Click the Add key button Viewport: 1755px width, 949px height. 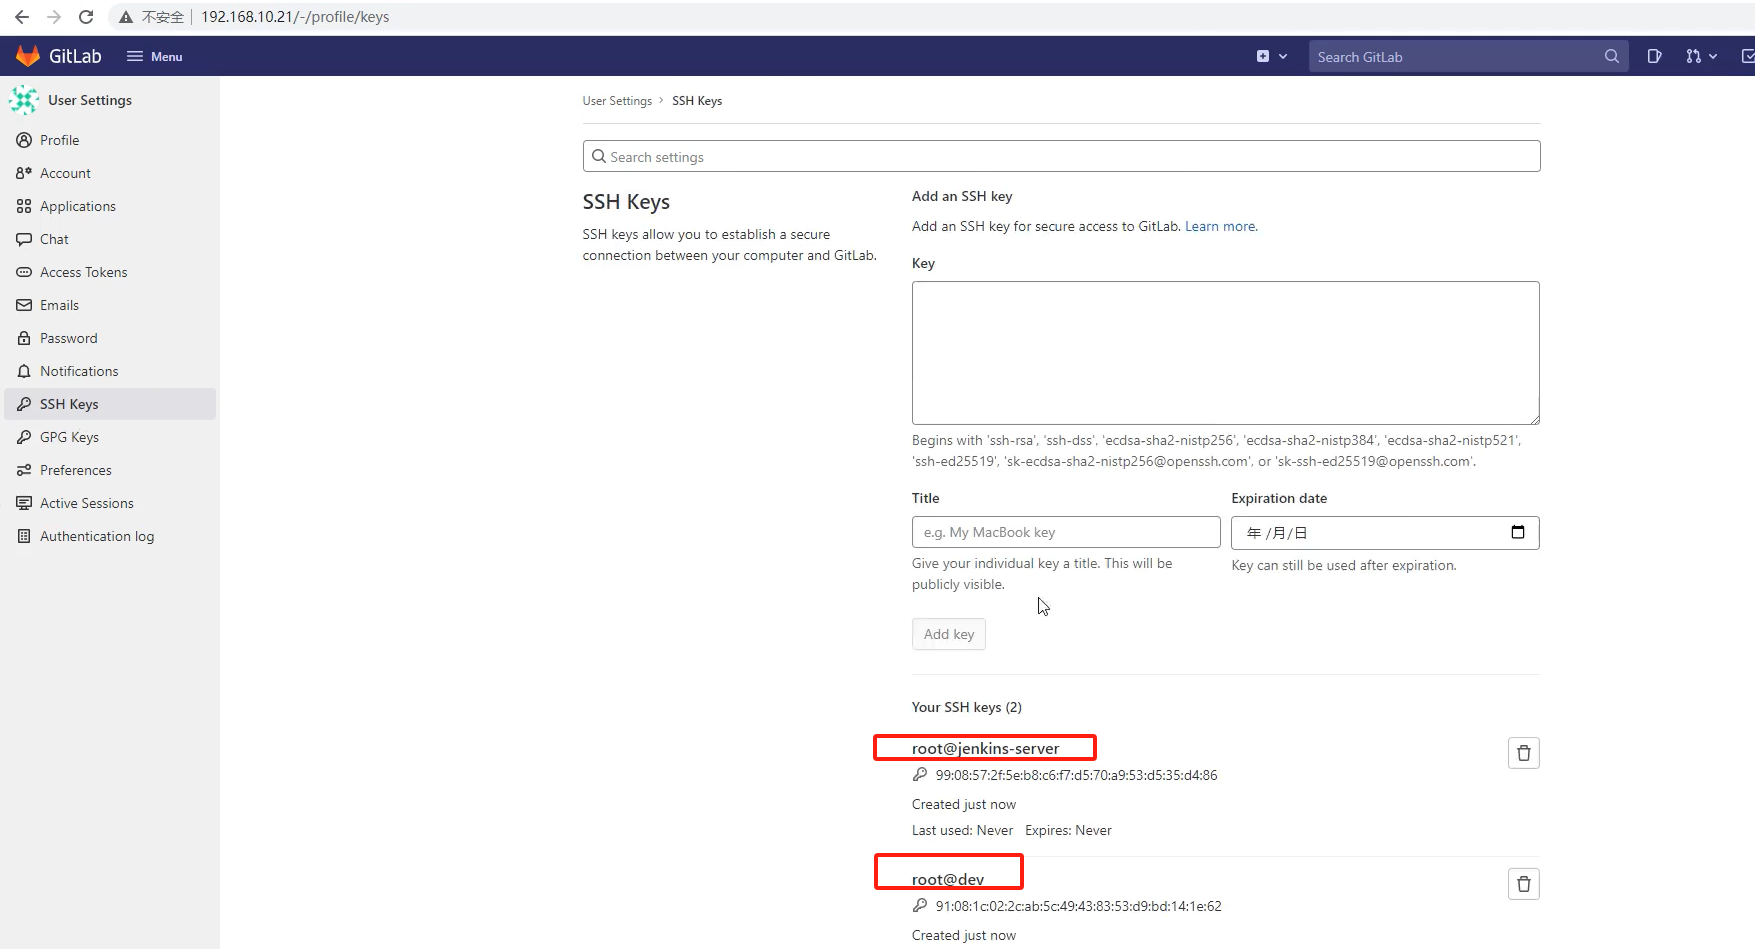tap(949, 634)
